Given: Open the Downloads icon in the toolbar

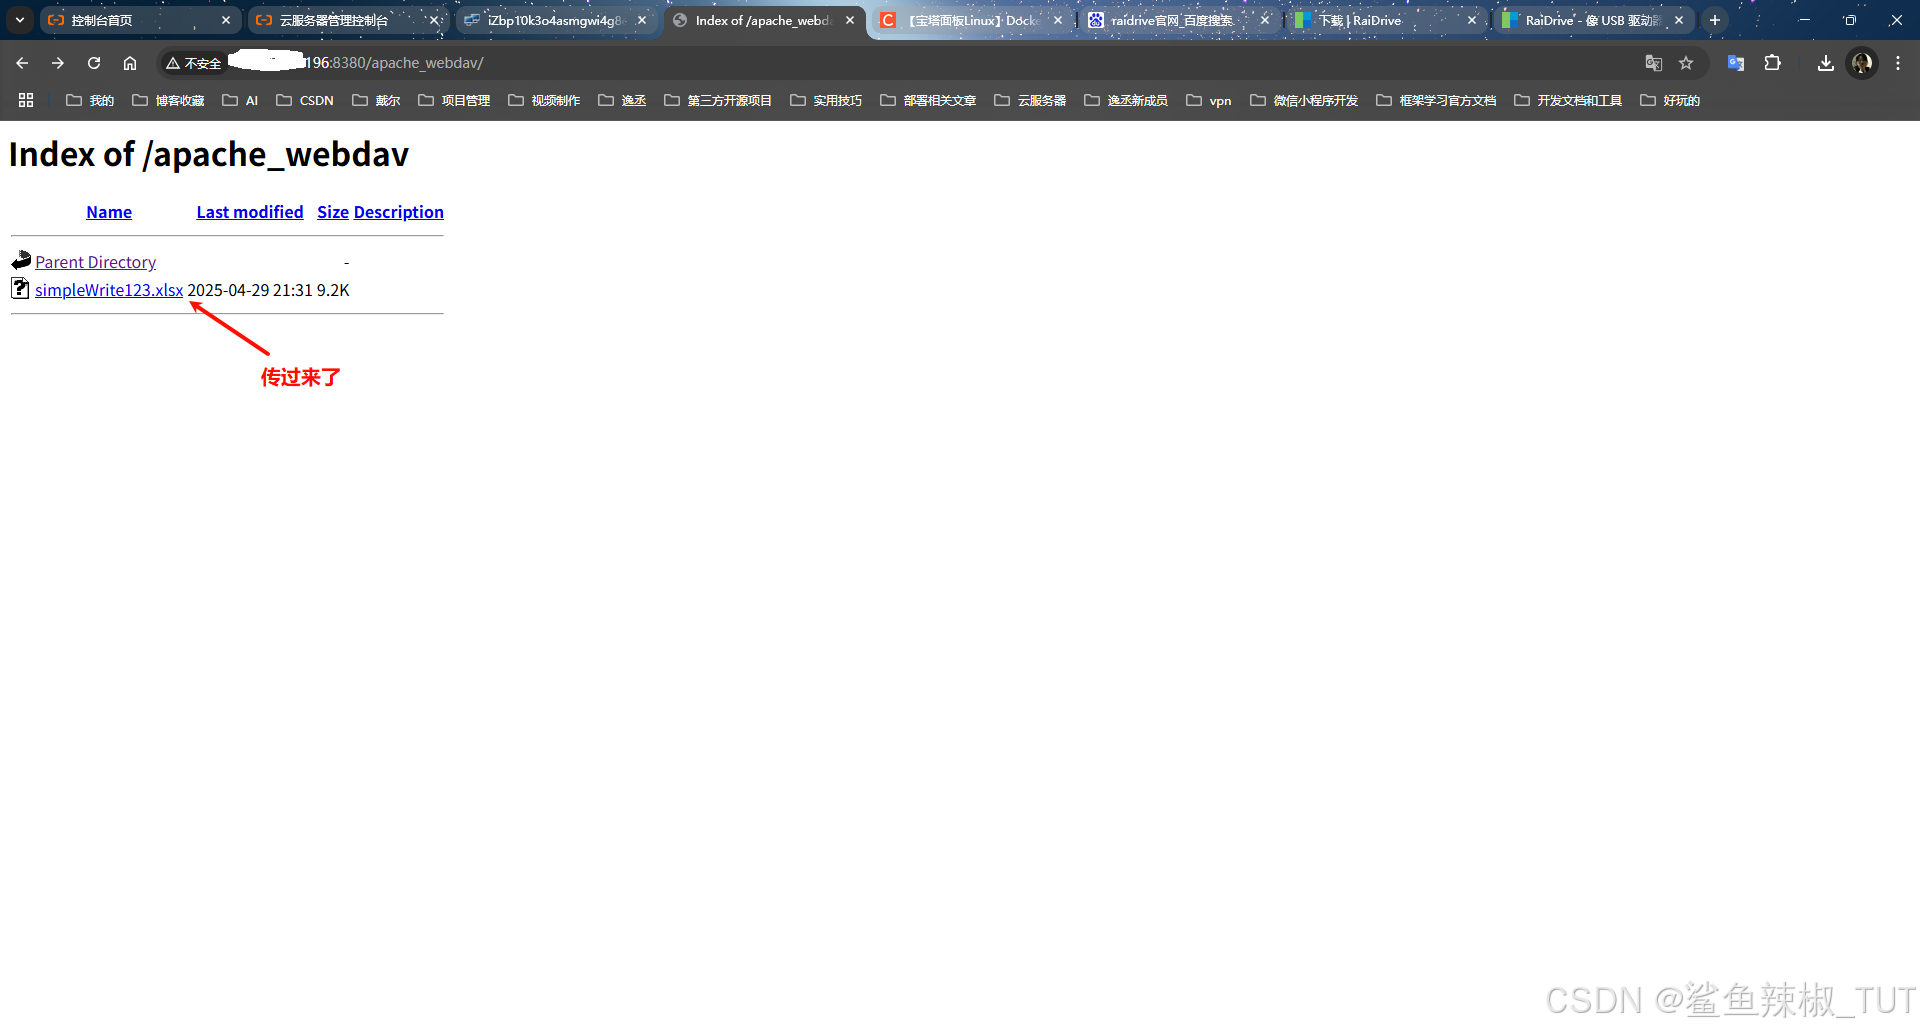Looking at the screenshot, I should [1825, 62].
